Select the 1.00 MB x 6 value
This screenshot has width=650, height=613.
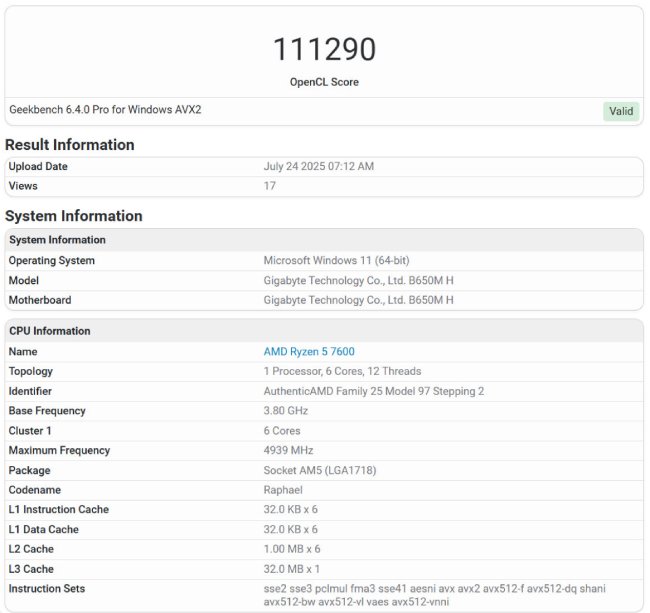point(292,549)
